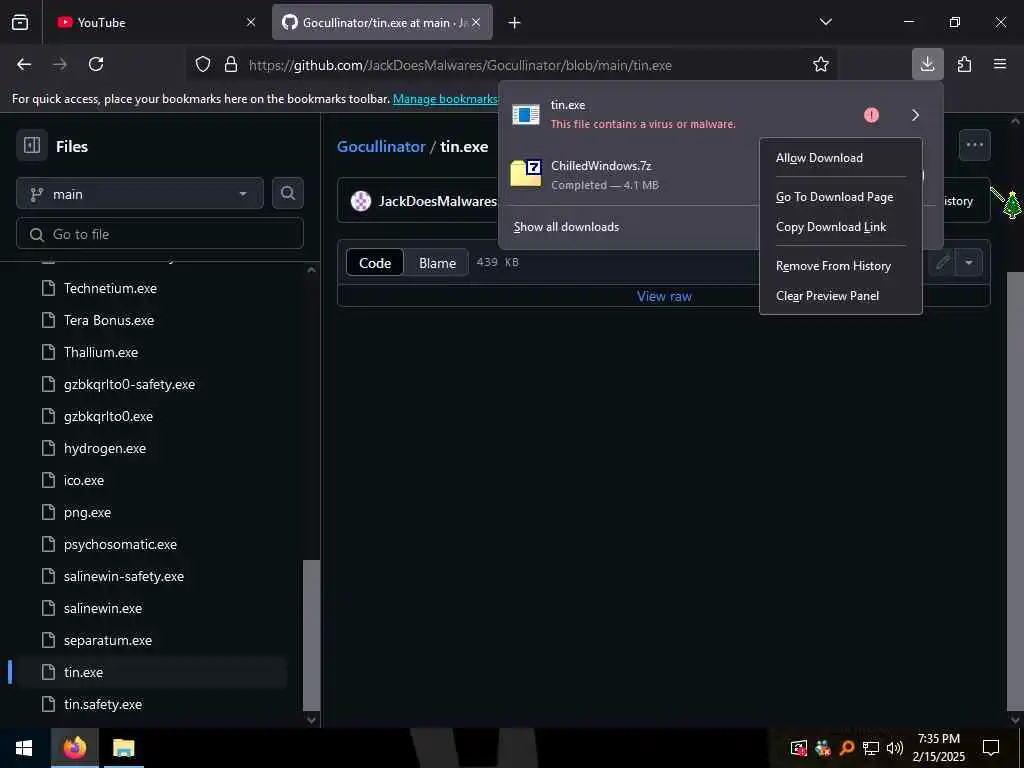Open the Gocullinator breadcrumb link
The image size is (1024, 768).
(381, 146)
